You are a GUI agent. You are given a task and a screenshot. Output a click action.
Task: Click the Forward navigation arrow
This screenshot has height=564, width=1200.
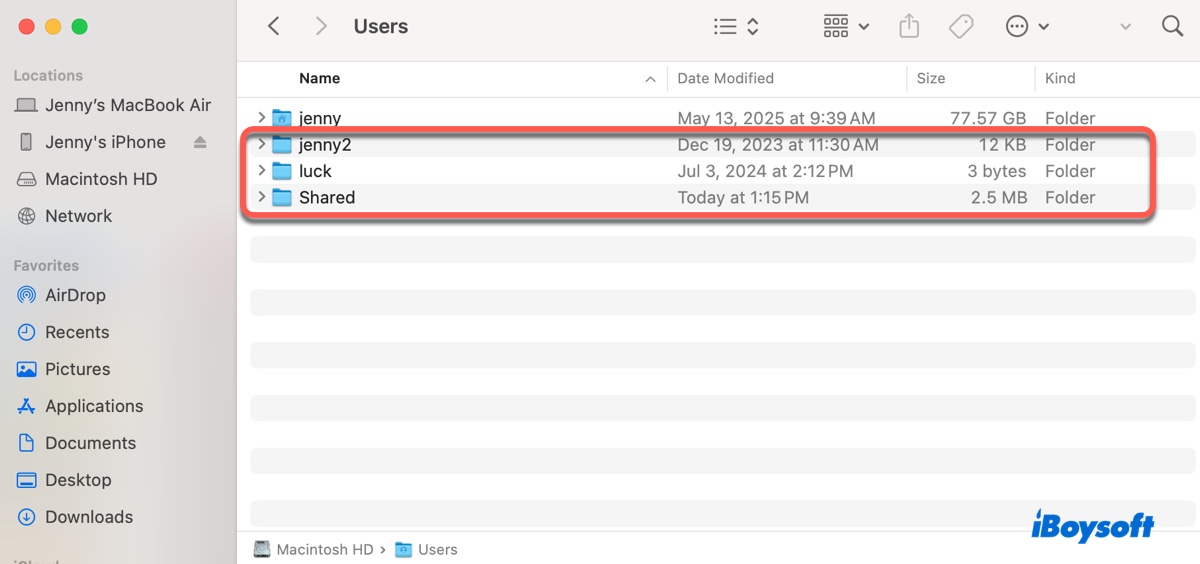pos(321,27)
